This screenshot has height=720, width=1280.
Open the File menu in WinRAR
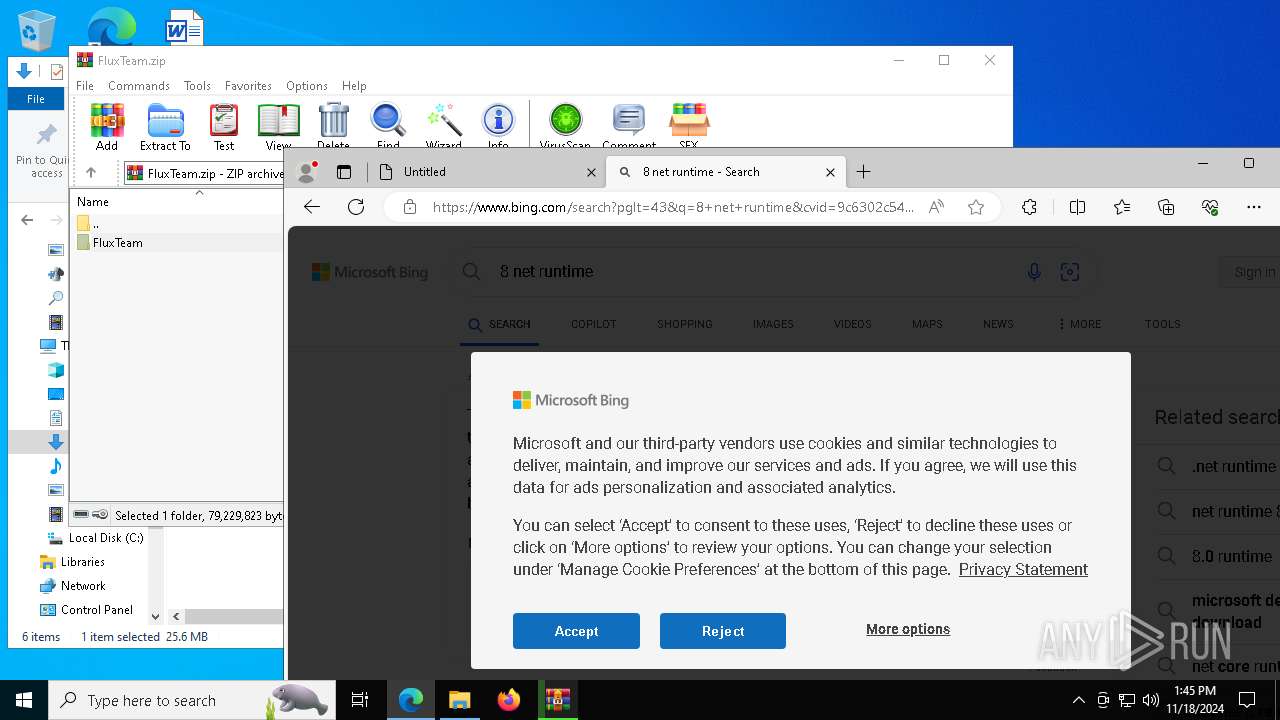coord(85,86)
